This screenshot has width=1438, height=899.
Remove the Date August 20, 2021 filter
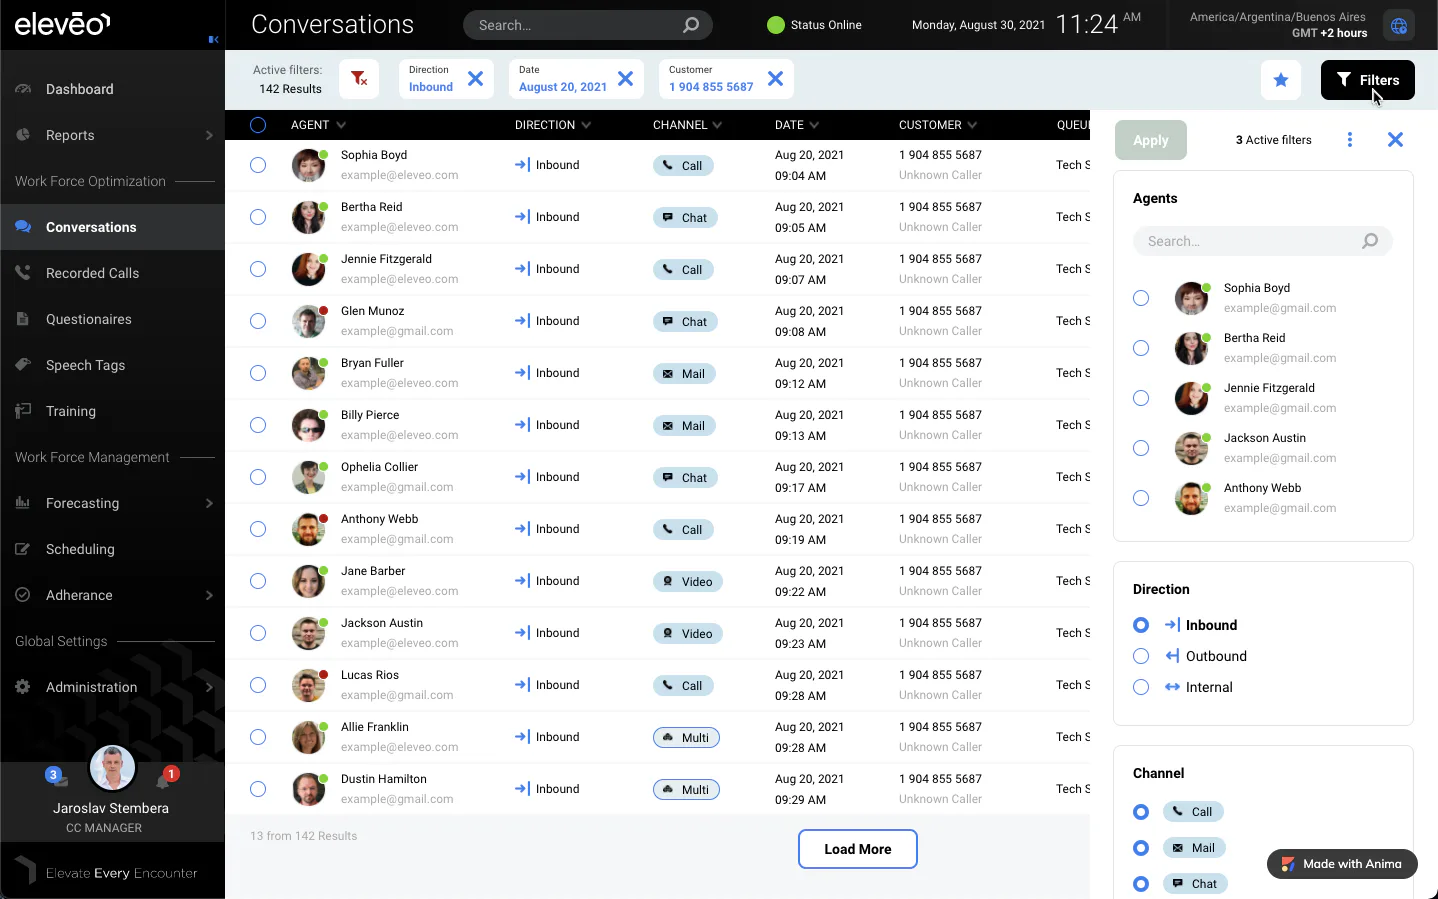(x=626, y=79)
